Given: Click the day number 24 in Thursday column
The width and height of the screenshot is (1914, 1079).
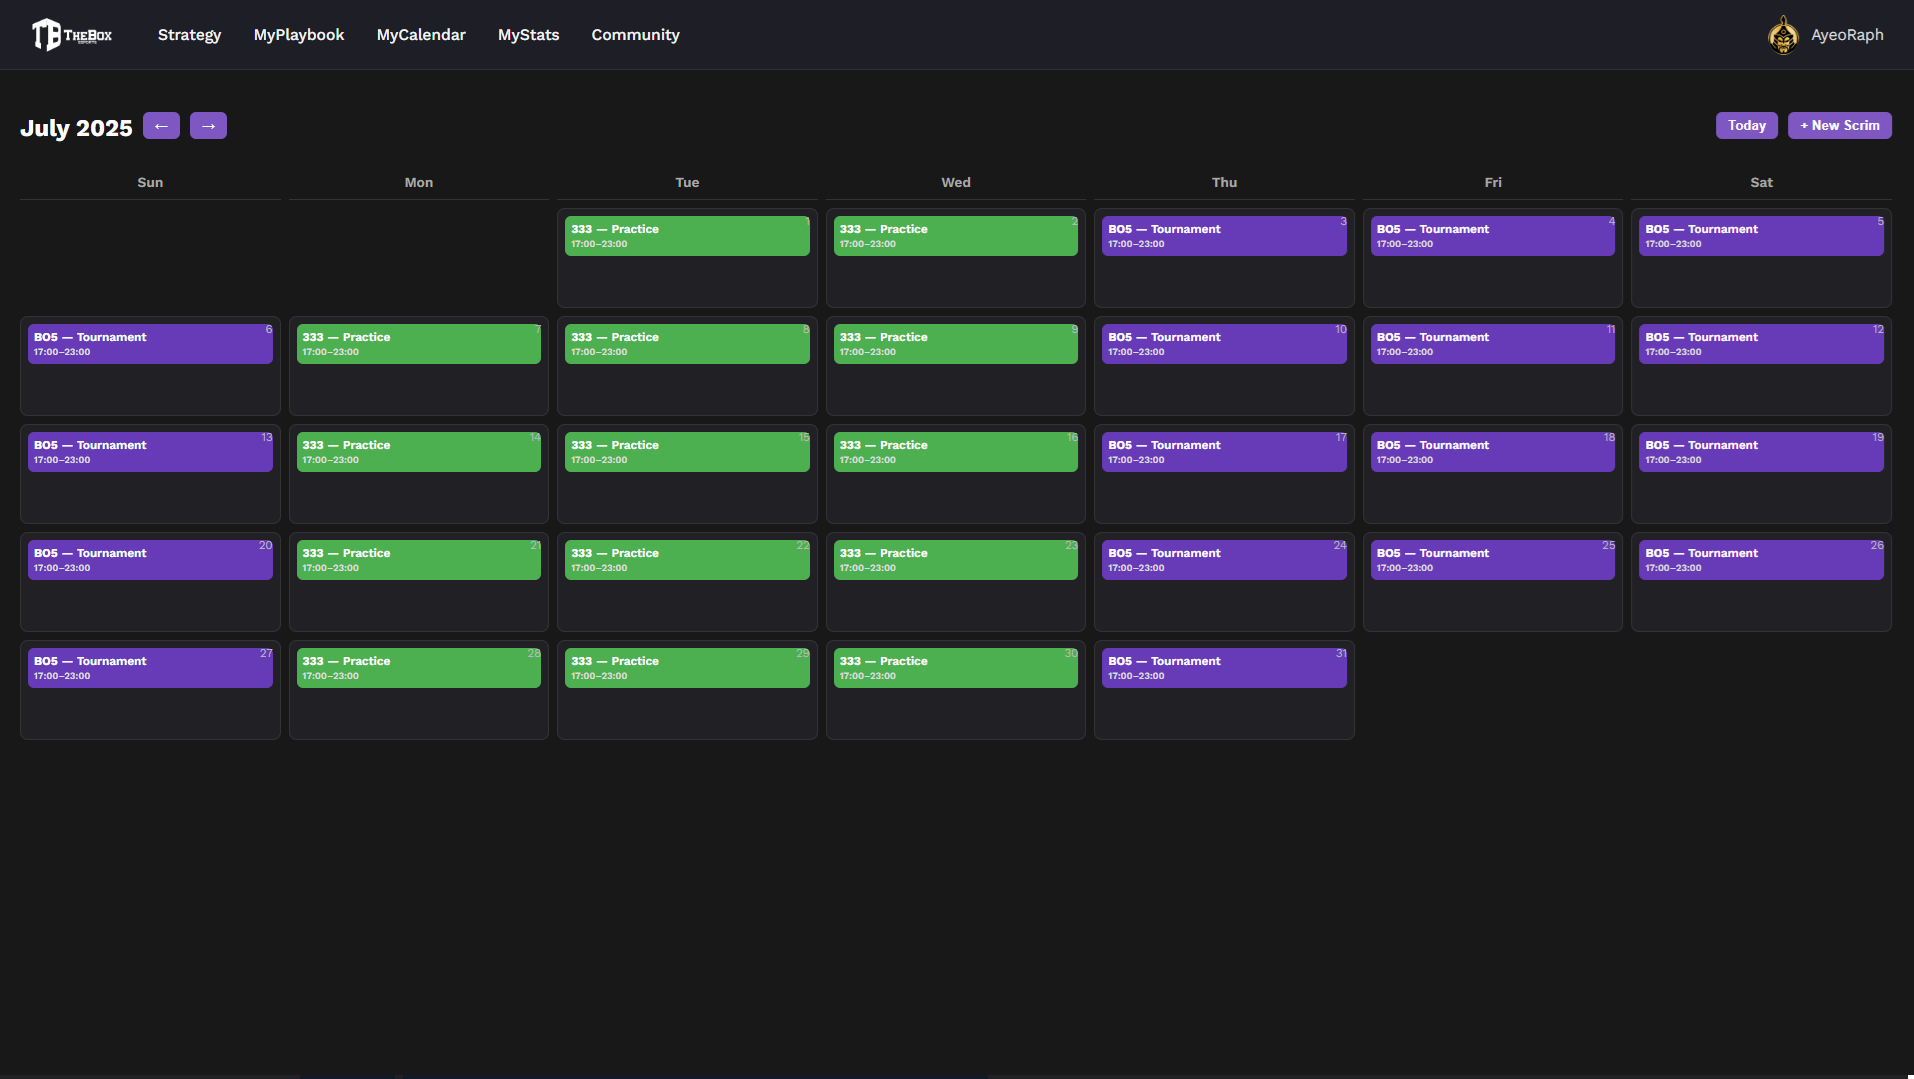Looking at the screenshot, I should [1339, 545].
